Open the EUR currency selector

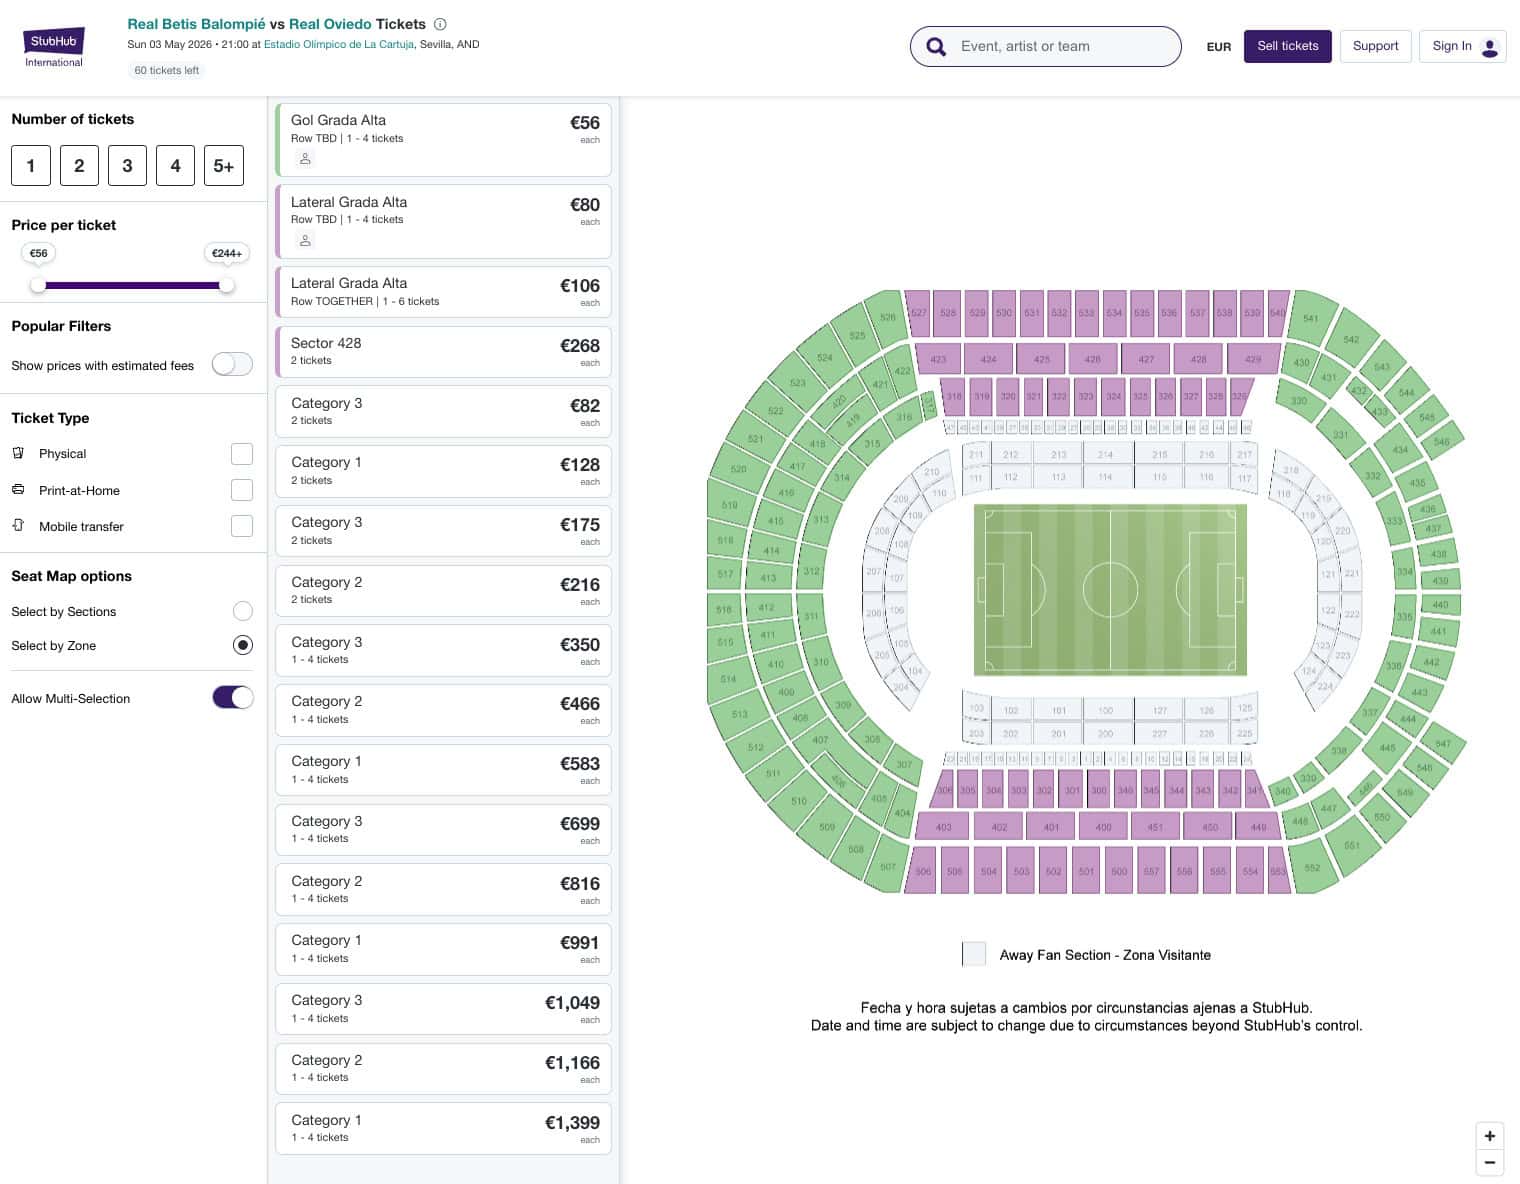1218,47
